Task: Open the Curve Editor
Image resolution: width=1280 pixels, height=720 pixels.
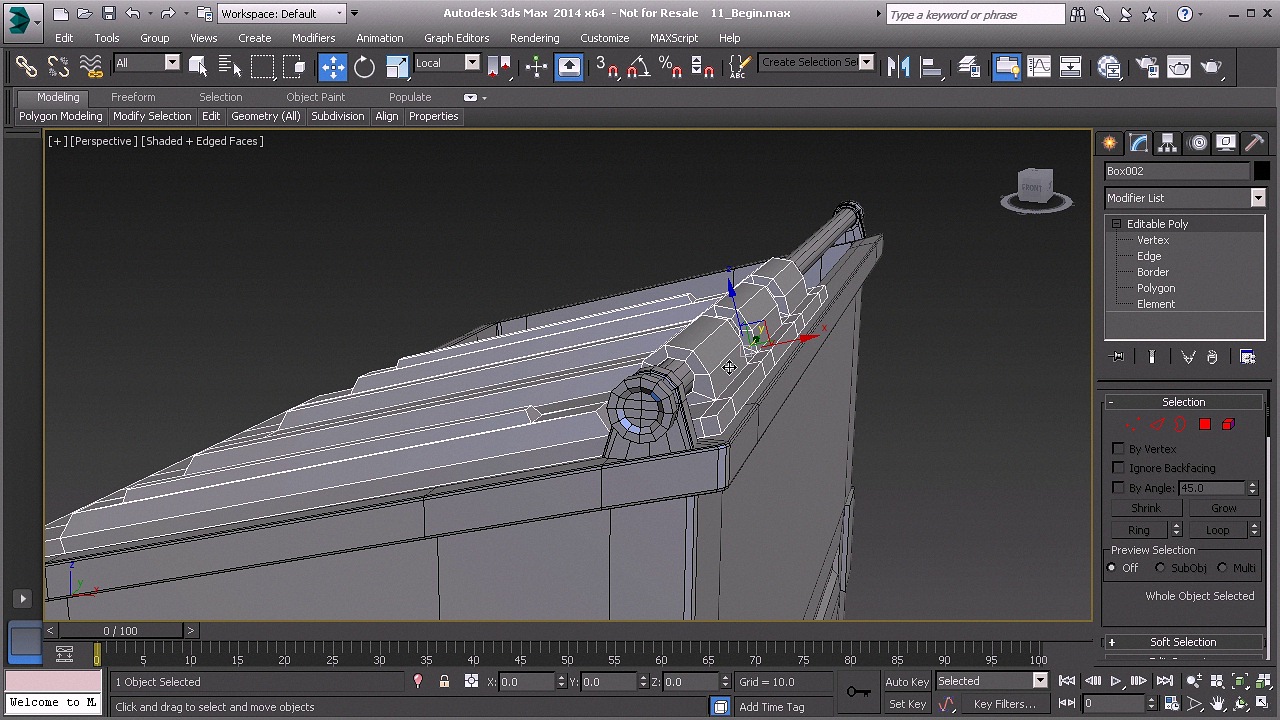Action: point(1039,66)
